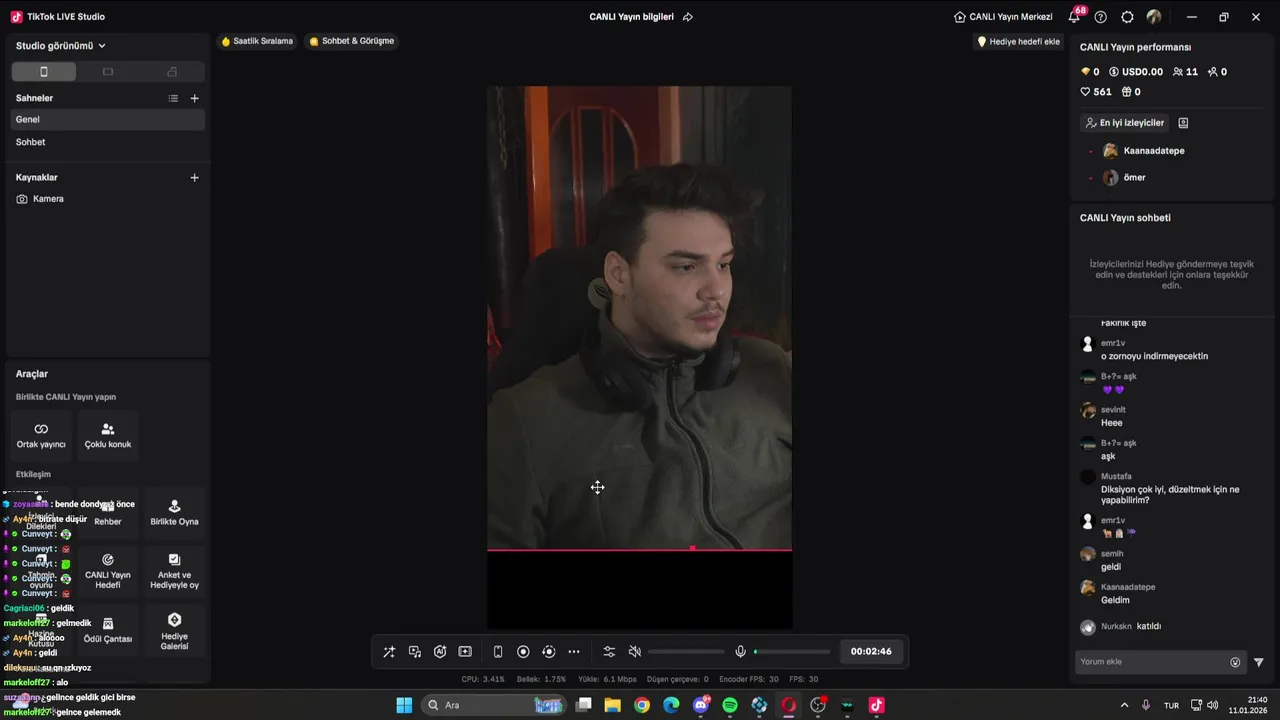Open the Sahneler list view icon

[173, 98]
